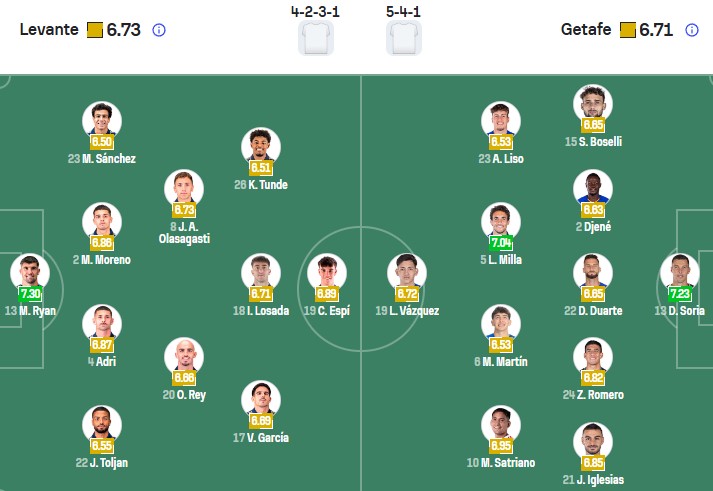
Task: Open goalkeeper D. Soria's player photo
Action: (679, 273)
